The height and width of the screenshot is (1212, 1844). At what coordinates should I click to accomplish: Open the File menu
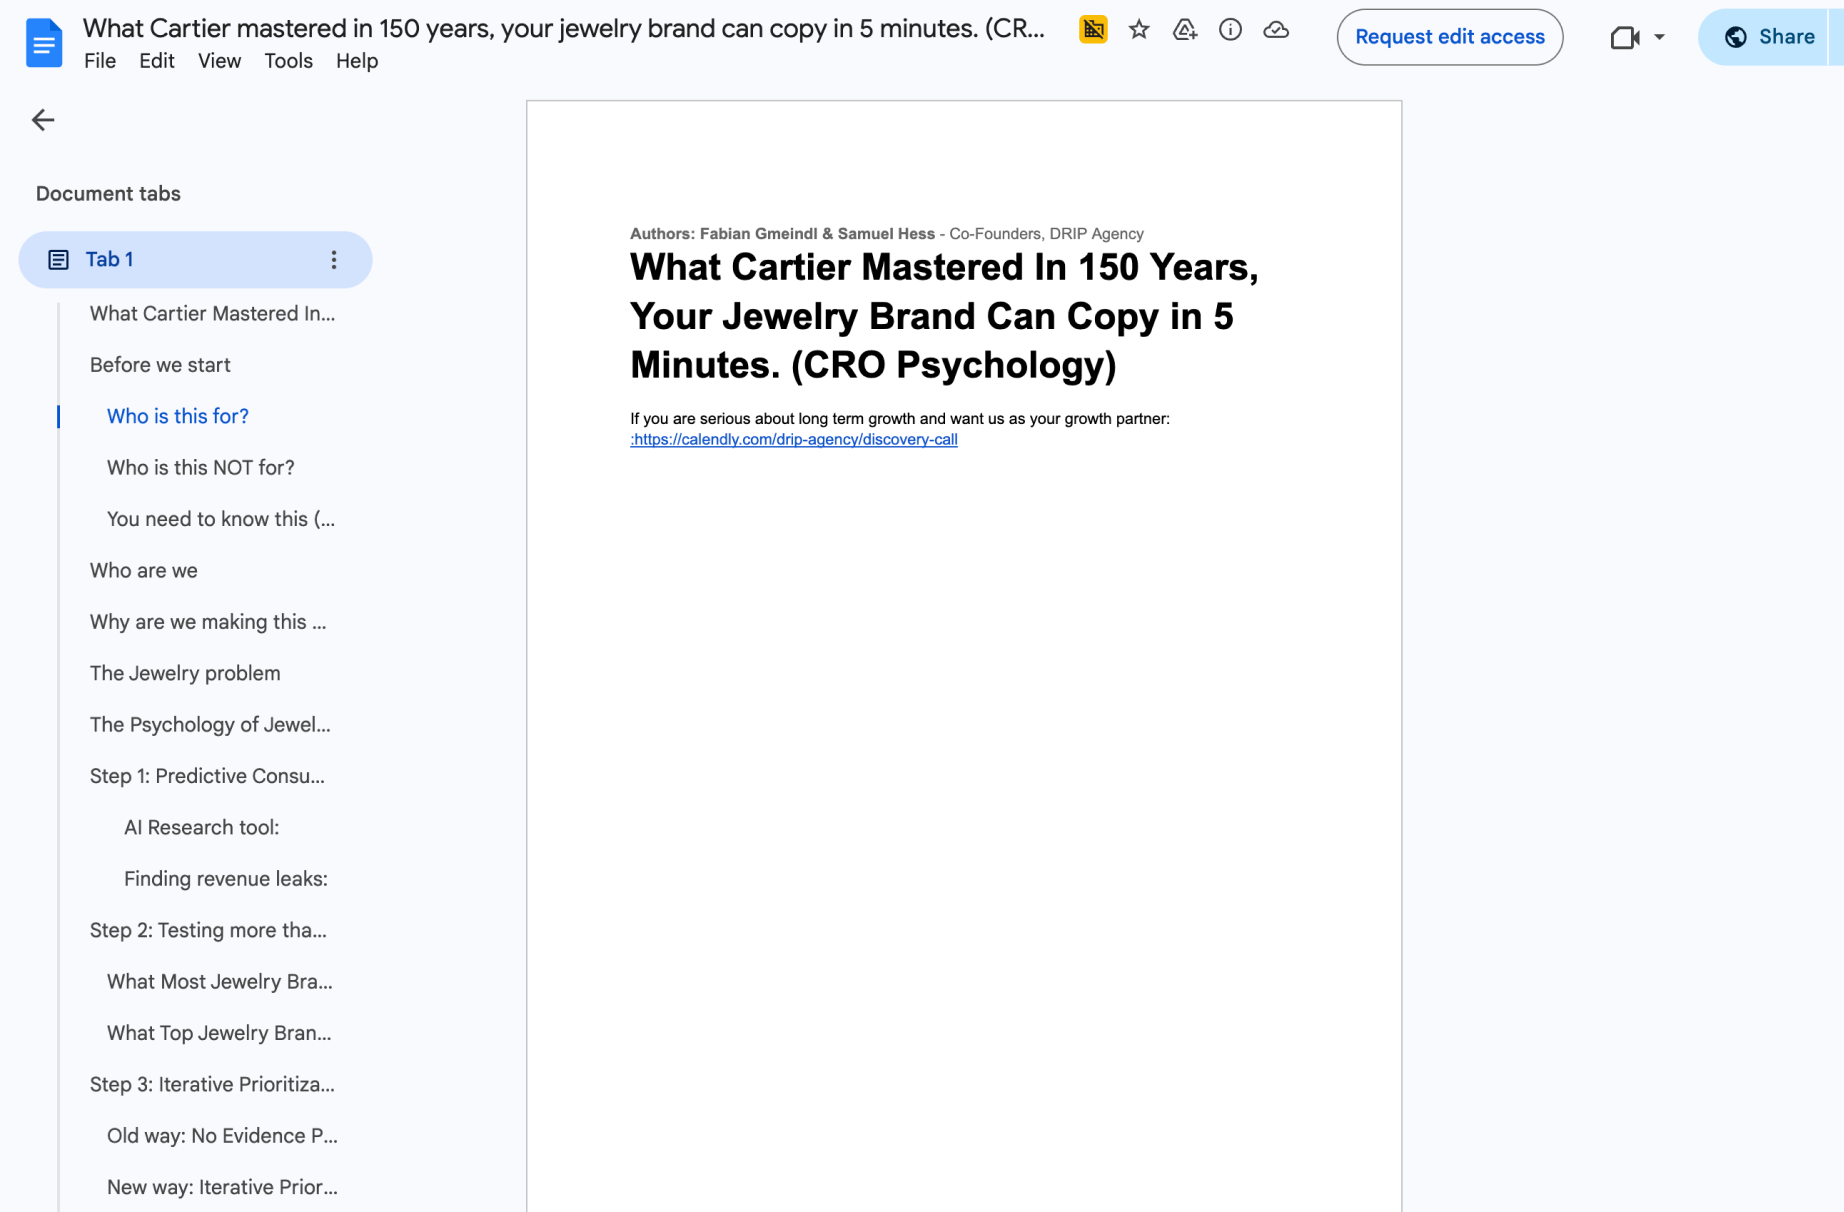(100, 61)
